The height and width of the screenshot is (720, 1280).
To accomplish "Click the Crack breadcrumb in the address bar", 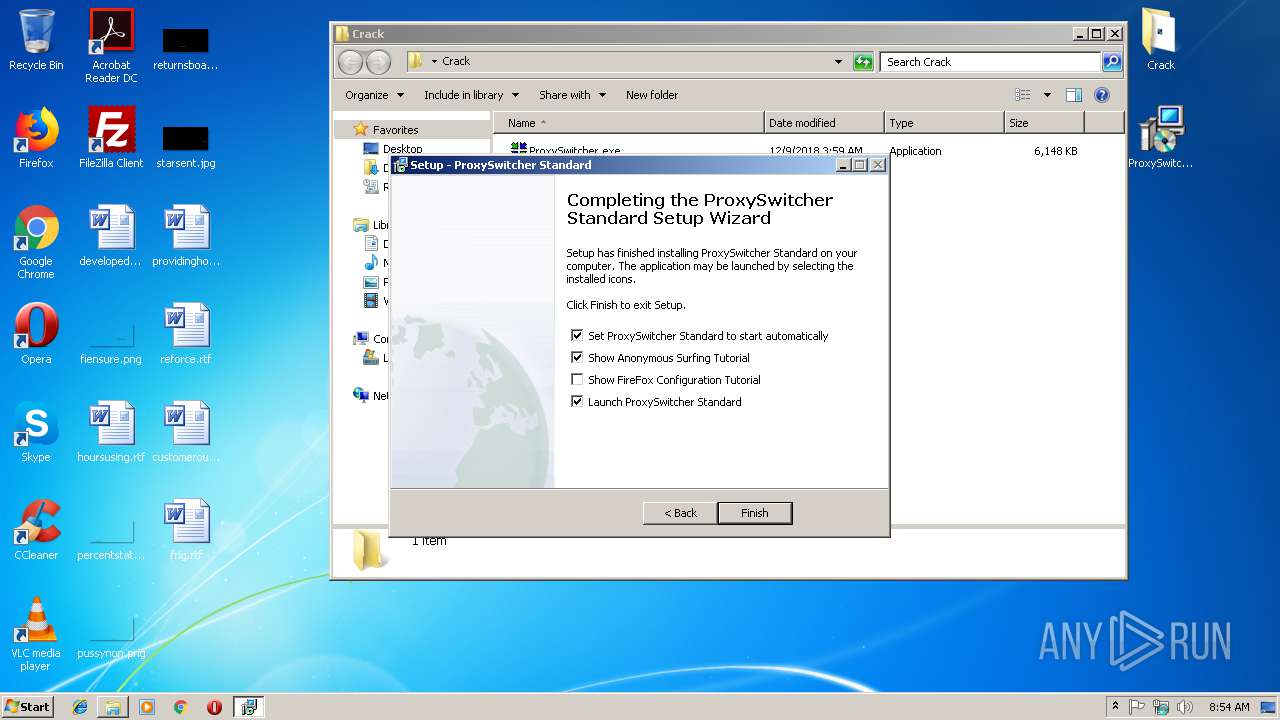I will click(x=456, y=61).
